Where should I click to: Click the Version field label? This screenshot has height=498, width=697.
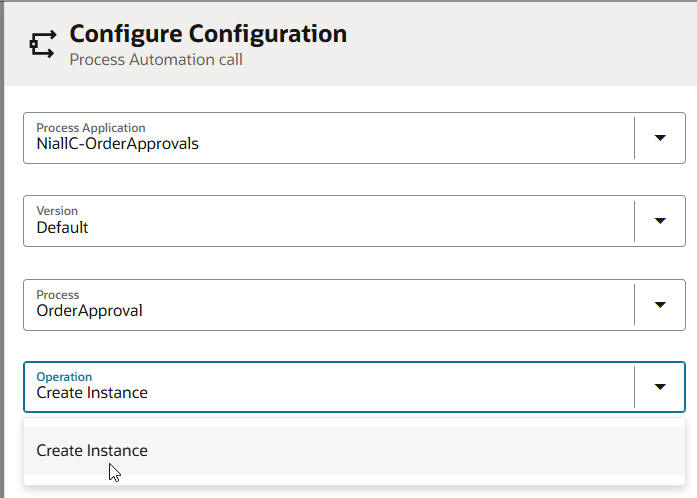click(57, 211)
